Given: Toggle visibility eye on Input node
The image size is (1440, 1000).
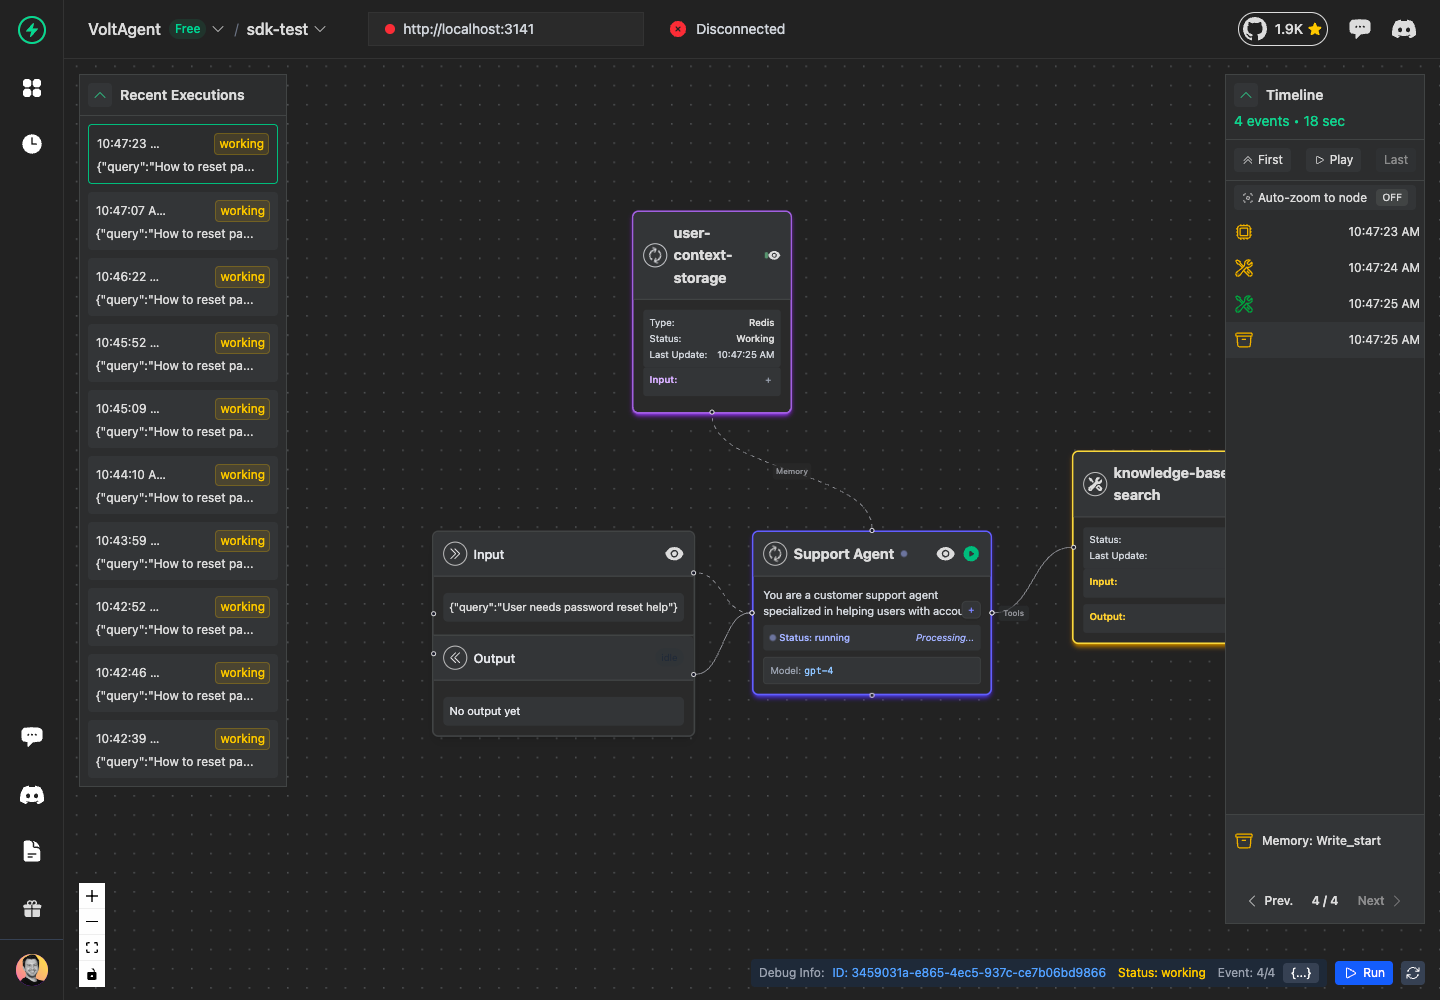Looking at the screenshot, I should 674,554.
